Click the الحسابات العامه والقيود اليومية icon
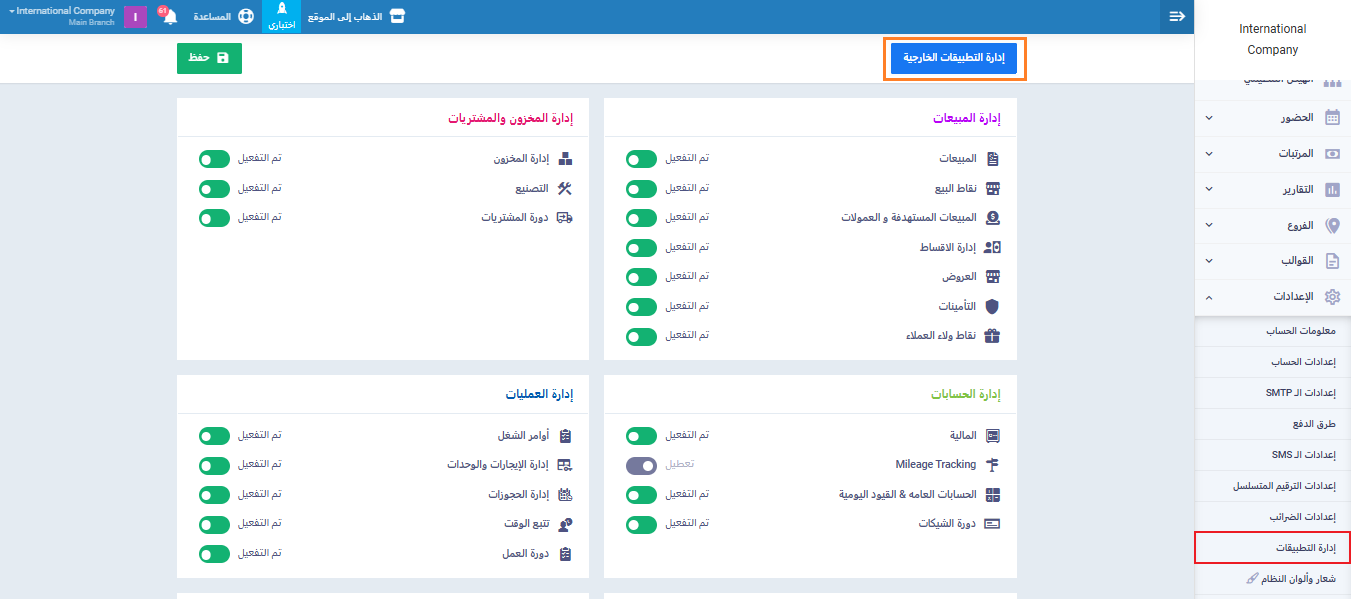Screen dimensions: 1351x599 tap(993, 494)
